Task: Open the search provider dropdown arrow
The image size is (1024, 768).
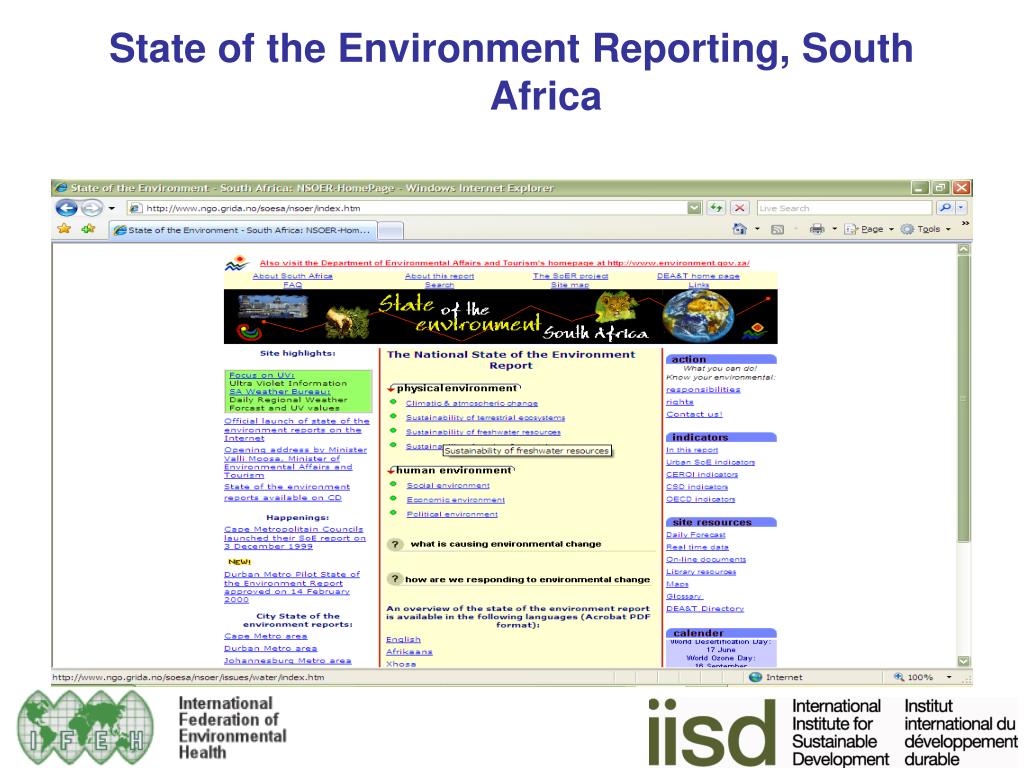Action: [961, 208]
